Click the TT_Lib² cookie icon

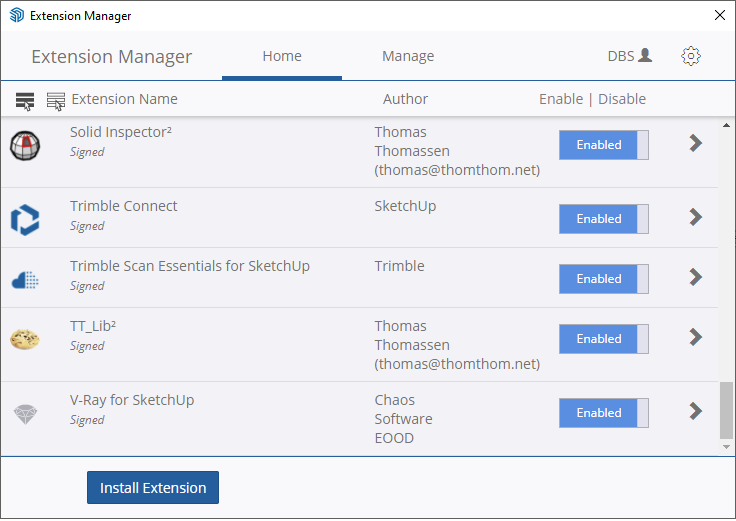pos(25,339)
